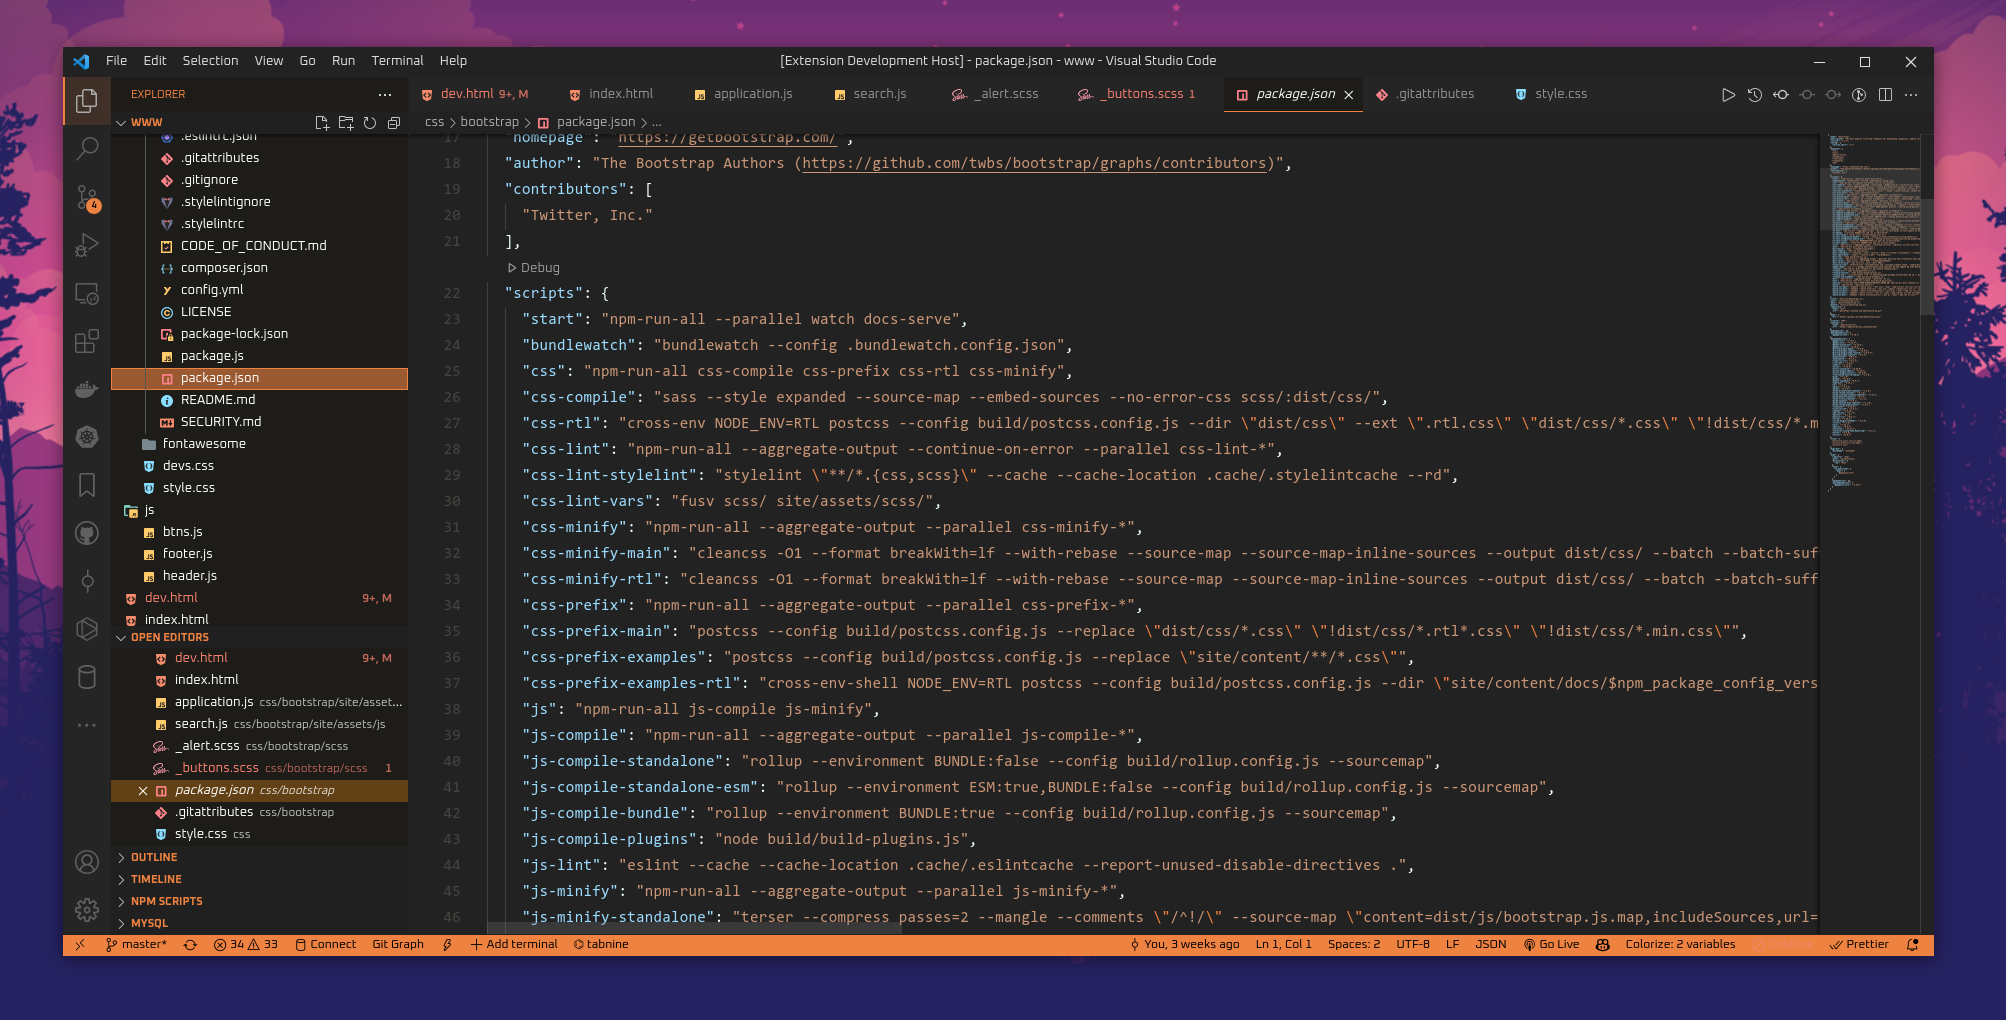Create new folder in WWW explorer
2006x1020 pixels.
point(346,122)
